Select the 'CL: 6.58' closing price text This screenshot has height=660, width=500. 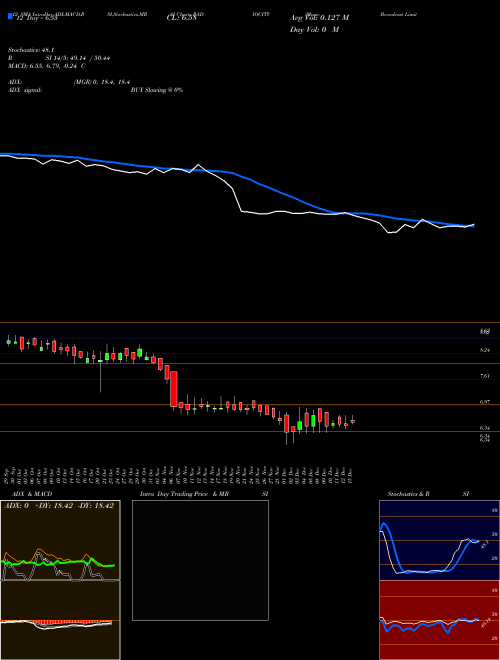click(181, 17)
